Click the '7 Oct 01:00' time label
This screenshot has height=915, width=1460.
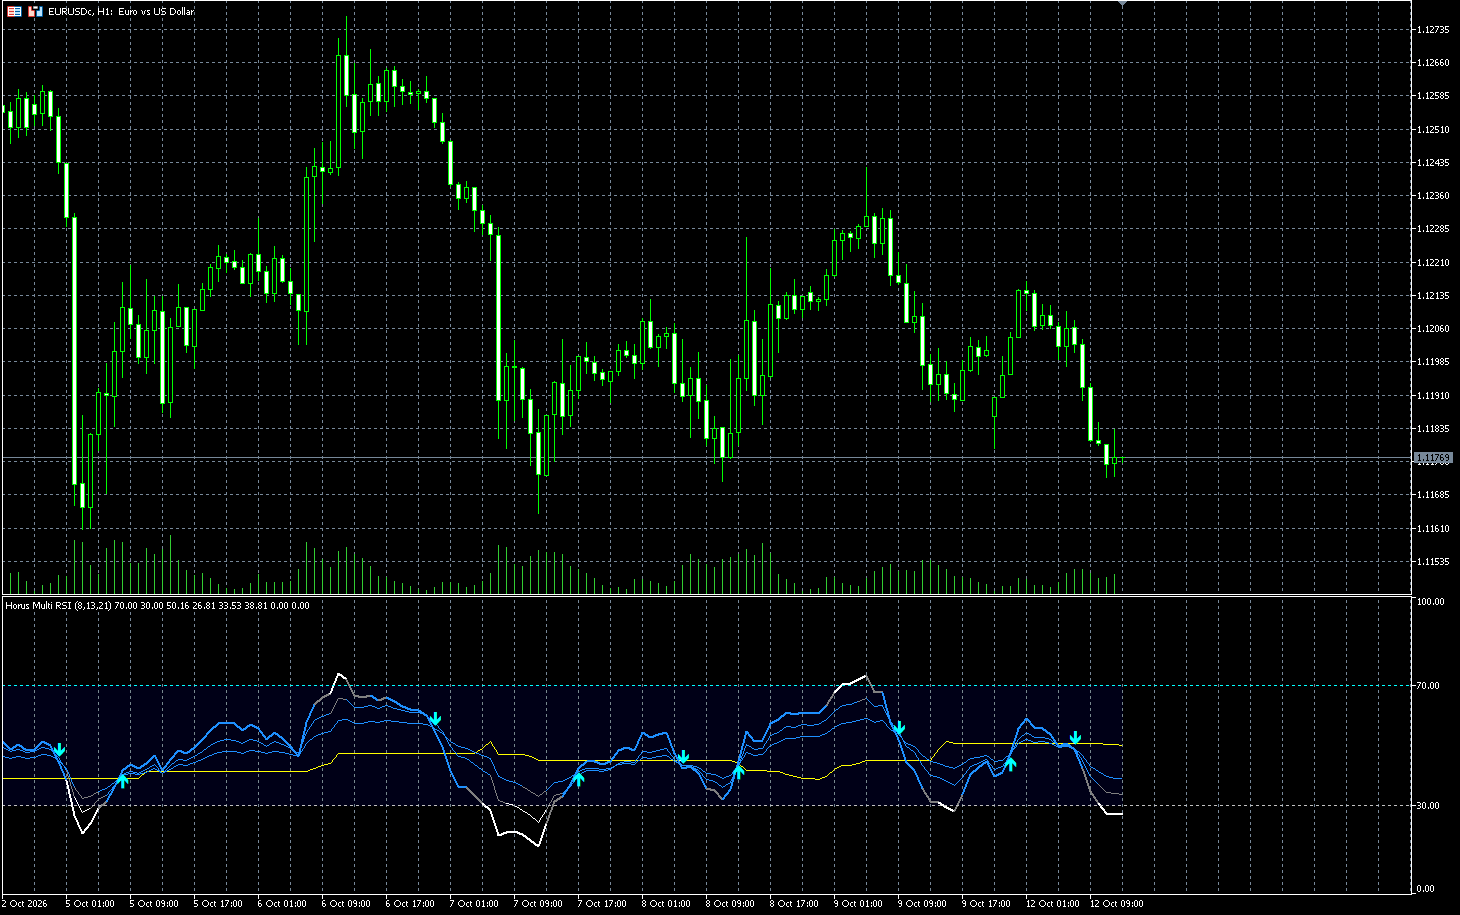coord(474,904)
